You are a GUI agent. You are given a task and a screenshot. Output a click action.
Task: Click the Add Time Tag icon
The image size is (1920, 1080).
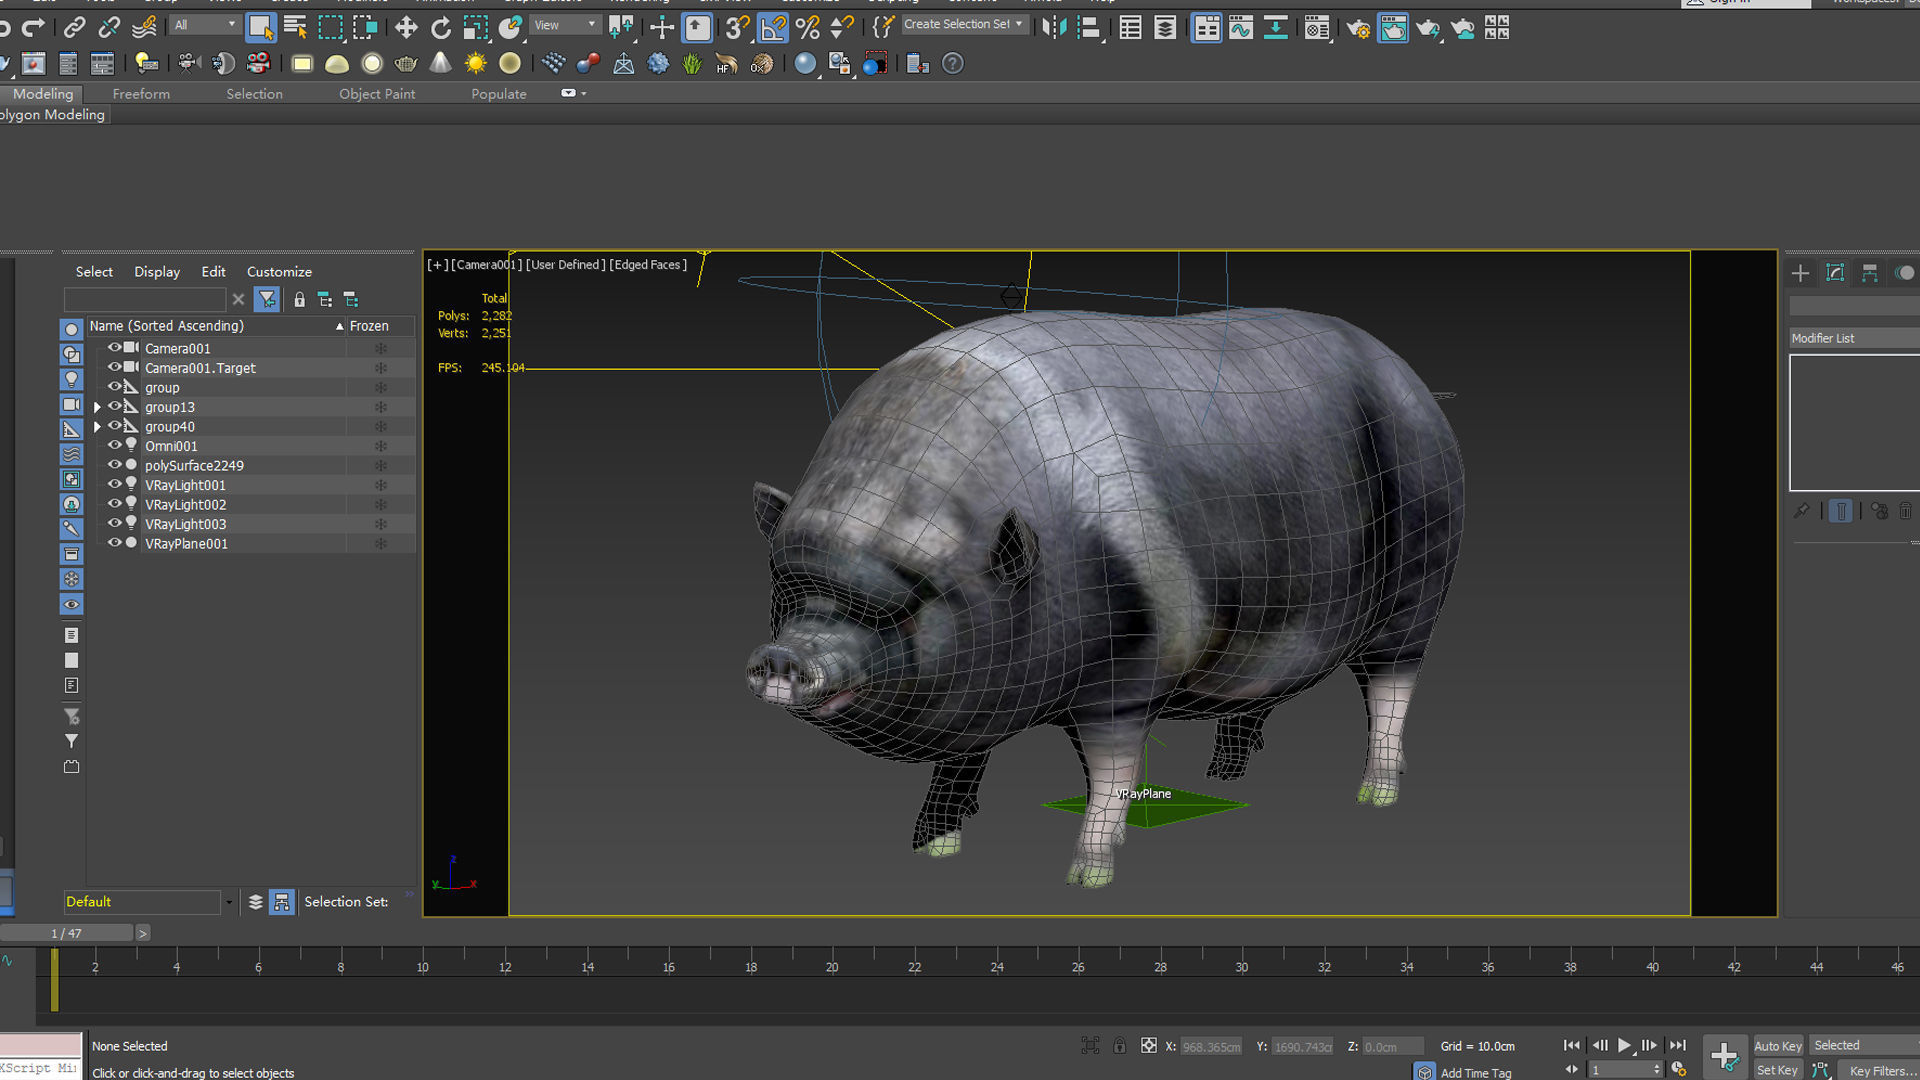click(1425, 1072)
